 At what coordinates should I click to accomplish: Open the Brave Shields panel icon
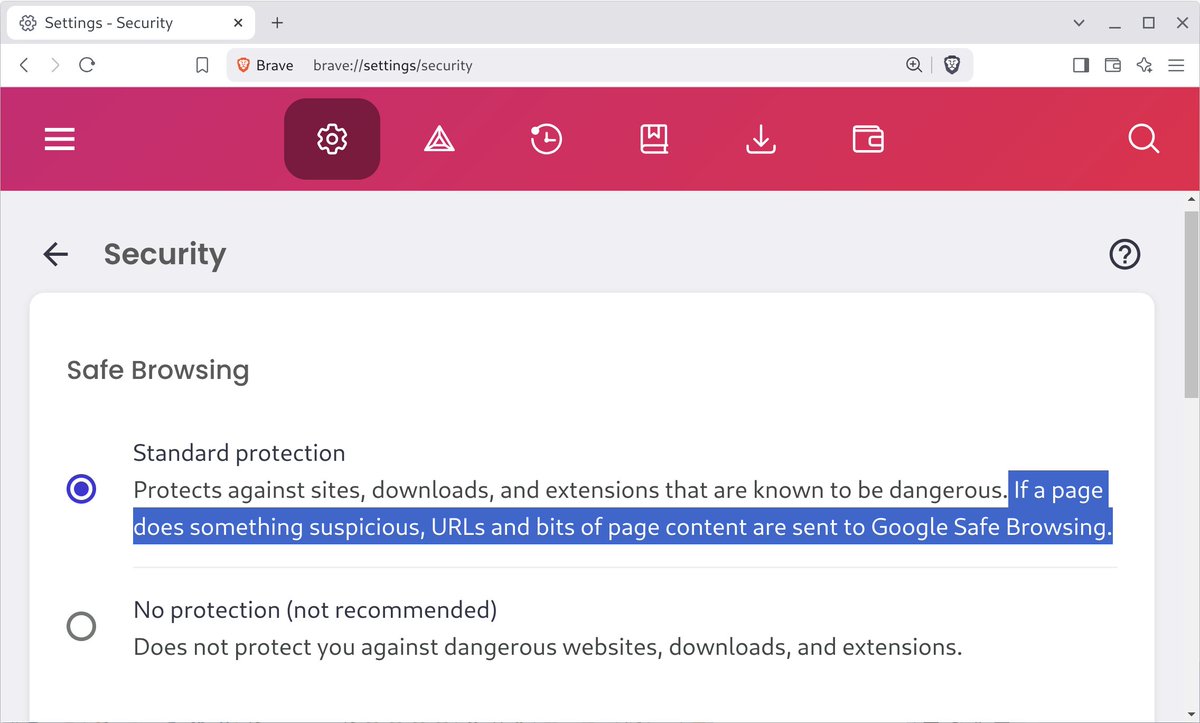tap(952, 64)
